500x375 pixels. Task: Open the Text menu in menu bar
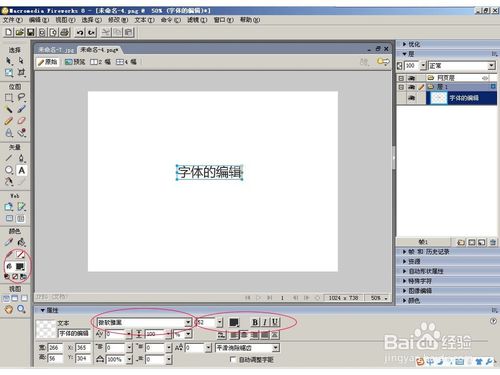click(x=144, y=20)
